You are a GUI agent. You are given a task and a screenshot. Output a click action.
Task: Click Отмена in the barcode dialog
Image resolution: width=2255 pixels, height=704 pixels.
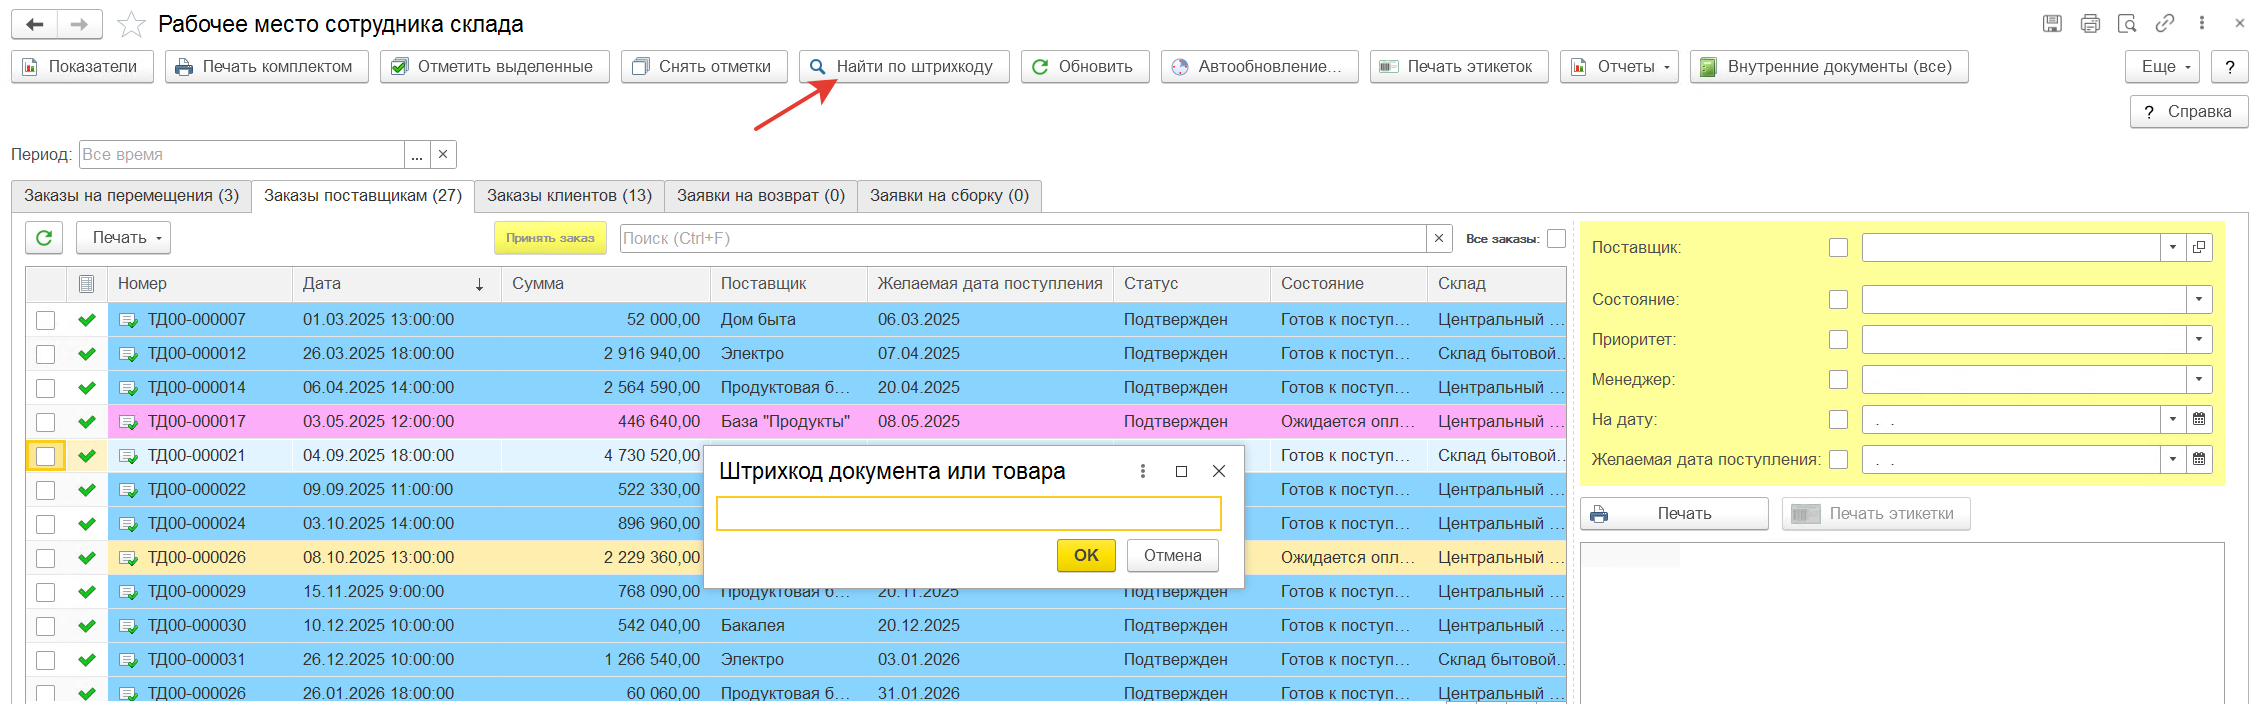click(1173, 555)
